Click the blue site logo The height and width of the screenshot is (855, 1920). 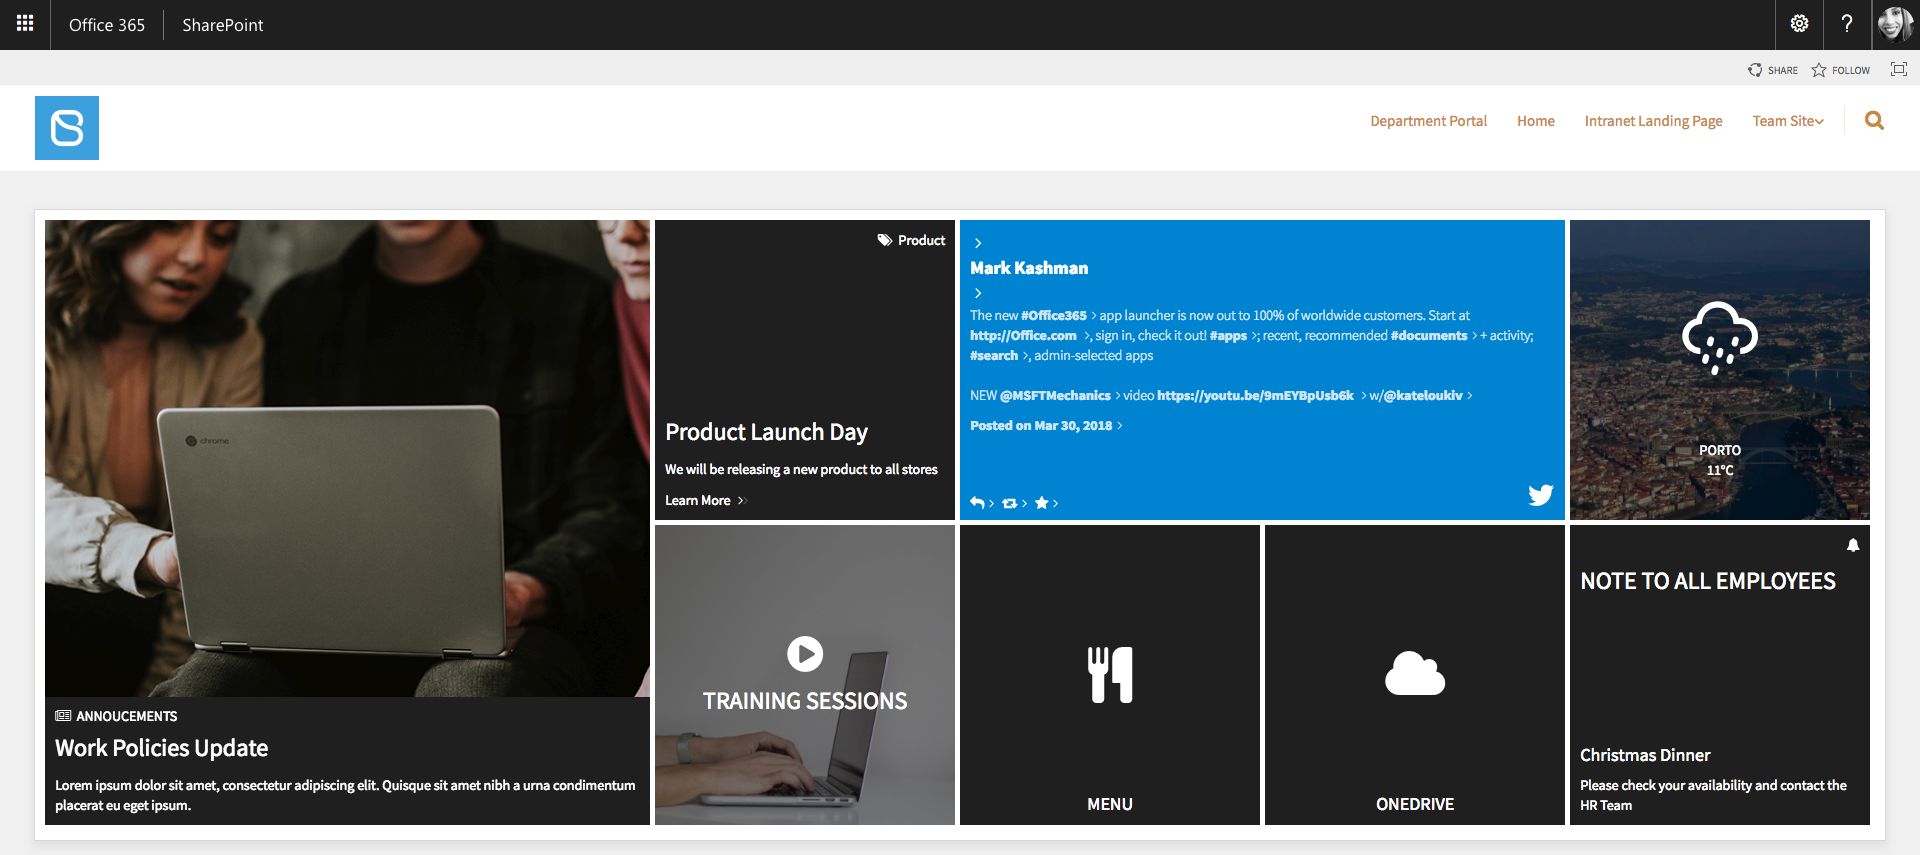pyautogui.click(x=67, y=128)
